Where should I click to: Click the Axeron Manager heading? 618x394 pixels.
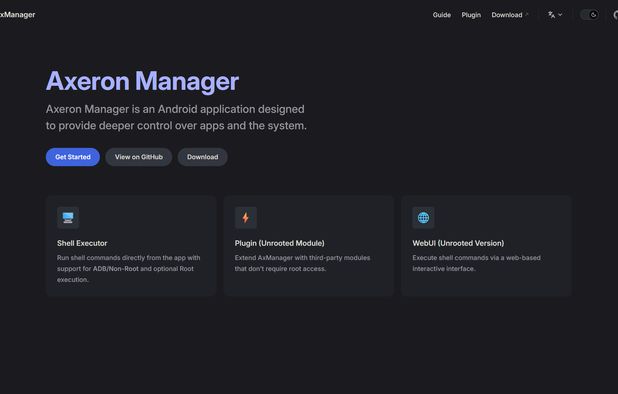click(142, 81)
